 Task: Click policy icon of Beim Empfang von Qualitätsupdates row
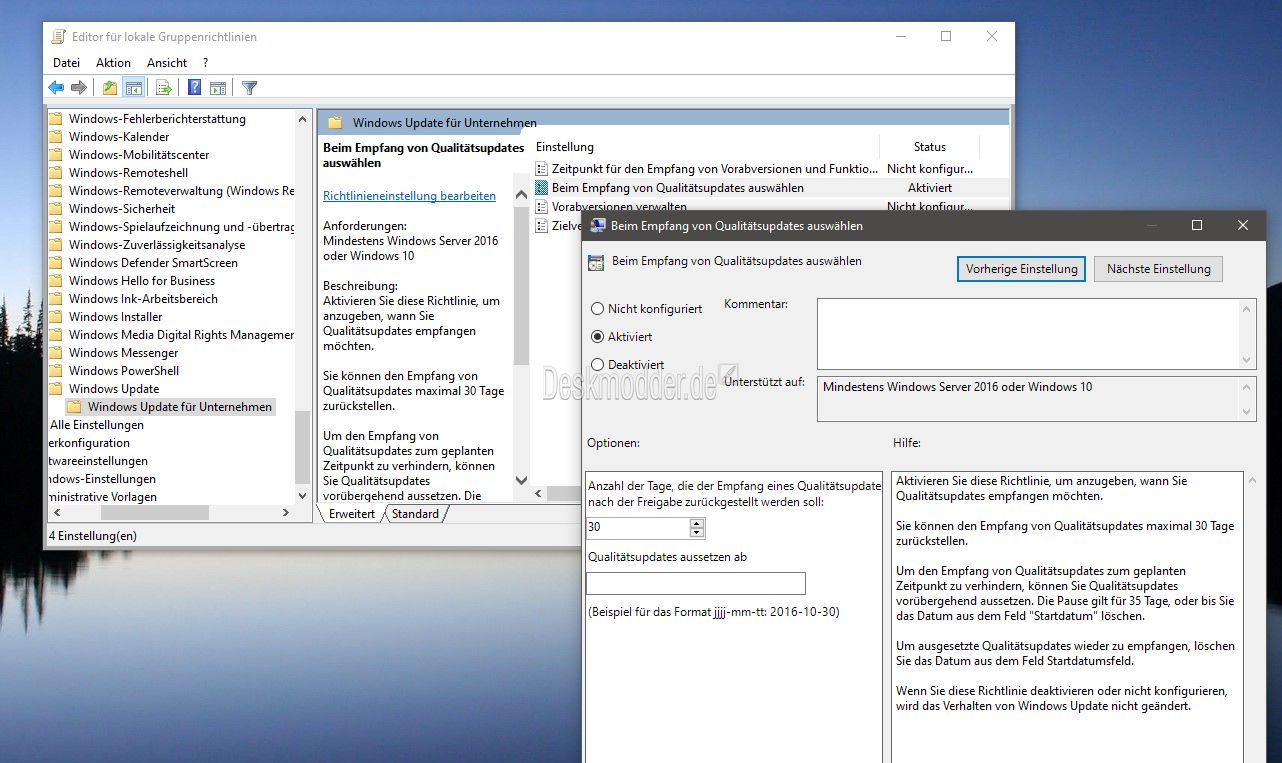coord(542,187)
